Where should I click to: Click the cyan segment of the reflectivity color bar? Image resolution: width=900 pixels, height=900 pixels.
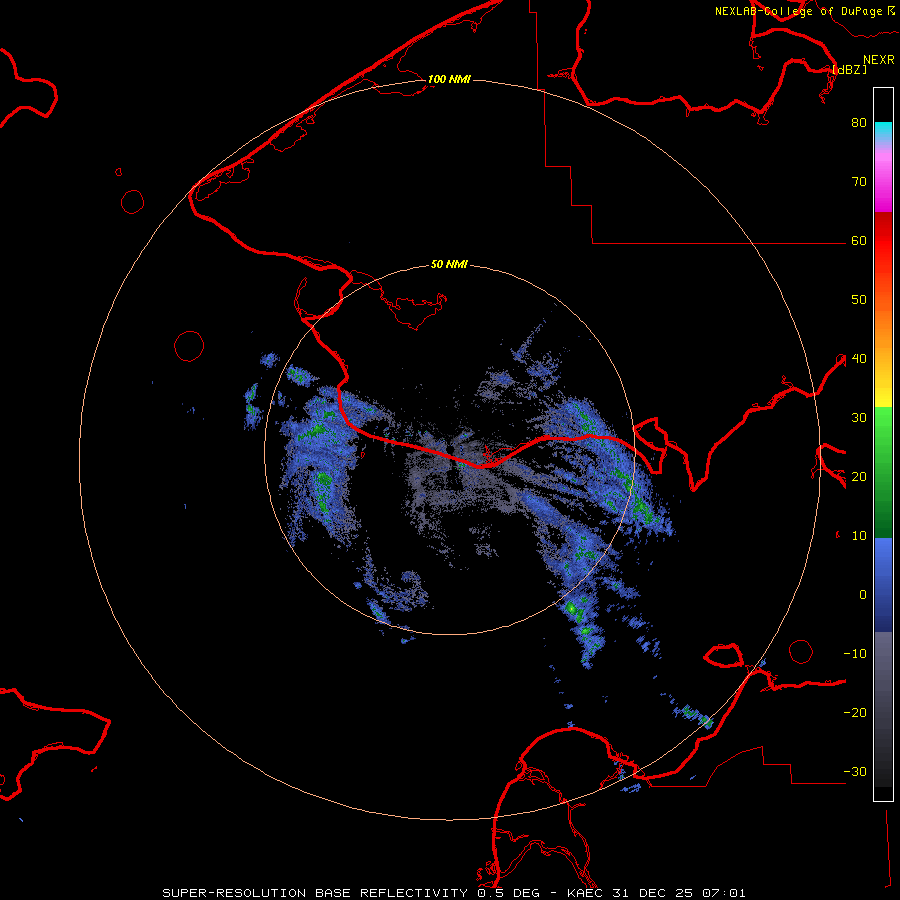883,131
